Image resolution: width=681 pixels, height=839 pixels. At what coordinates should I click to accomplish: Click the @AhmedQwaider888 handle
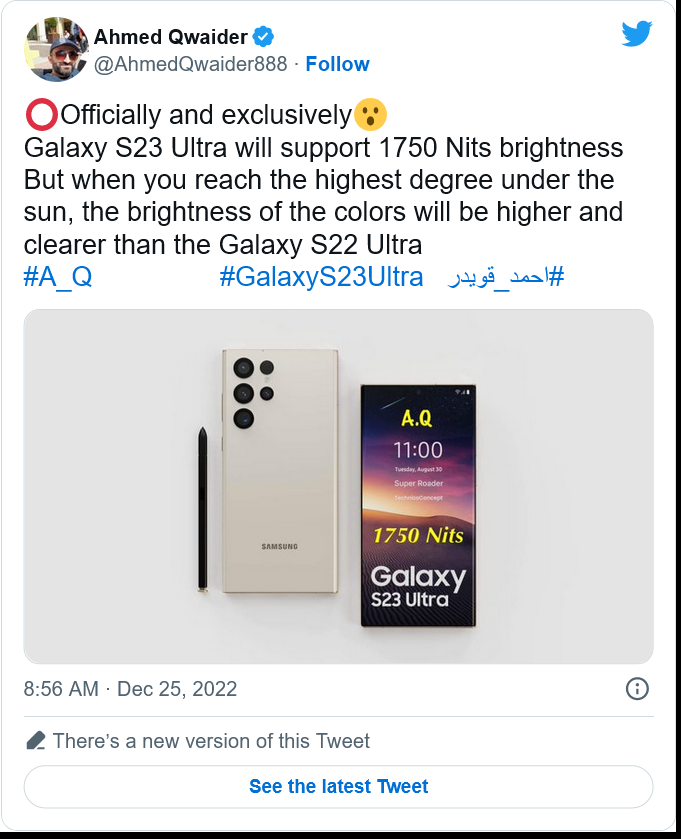(x=190, y=64)
